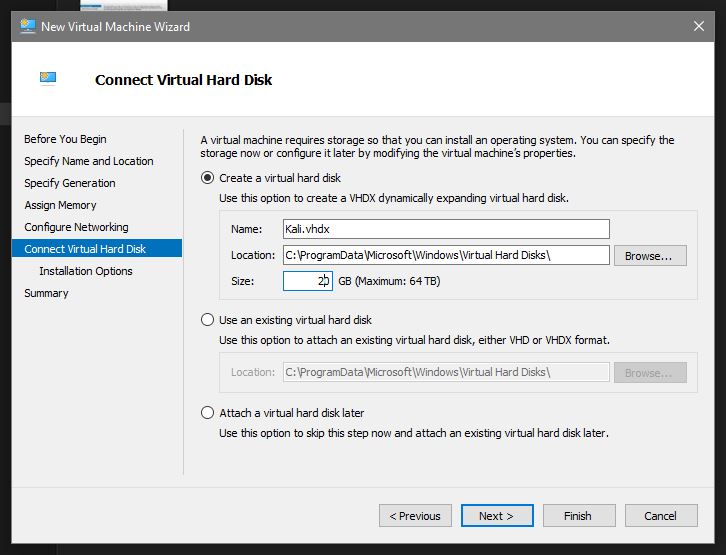The height and width of the screenshot is (555, 726).
Task: Close the New Virtual Machine Wizard
Action: click(697, 26)
